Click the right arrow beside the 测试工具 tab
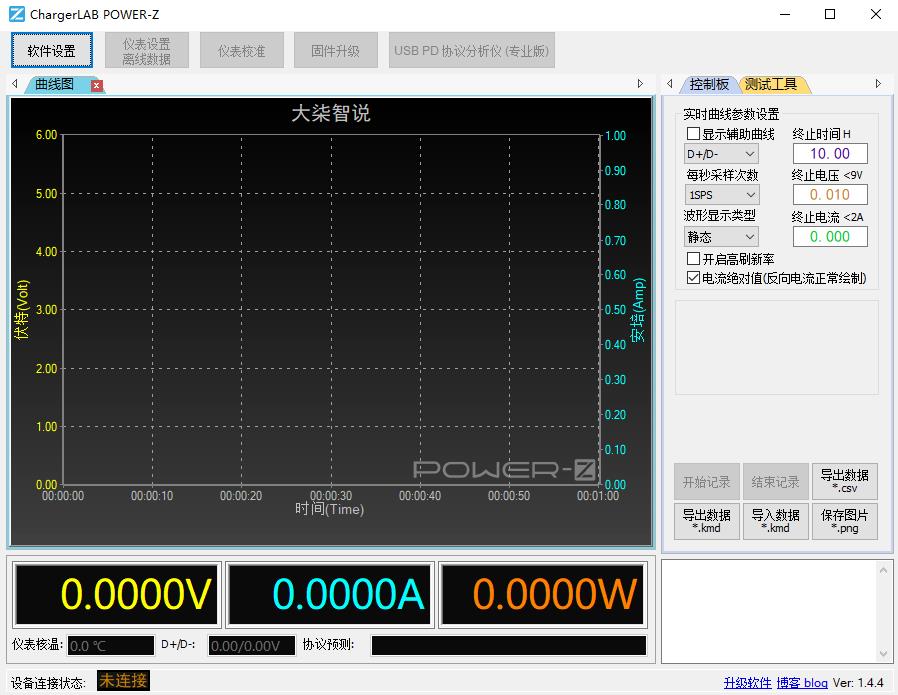 coord(878,84)
